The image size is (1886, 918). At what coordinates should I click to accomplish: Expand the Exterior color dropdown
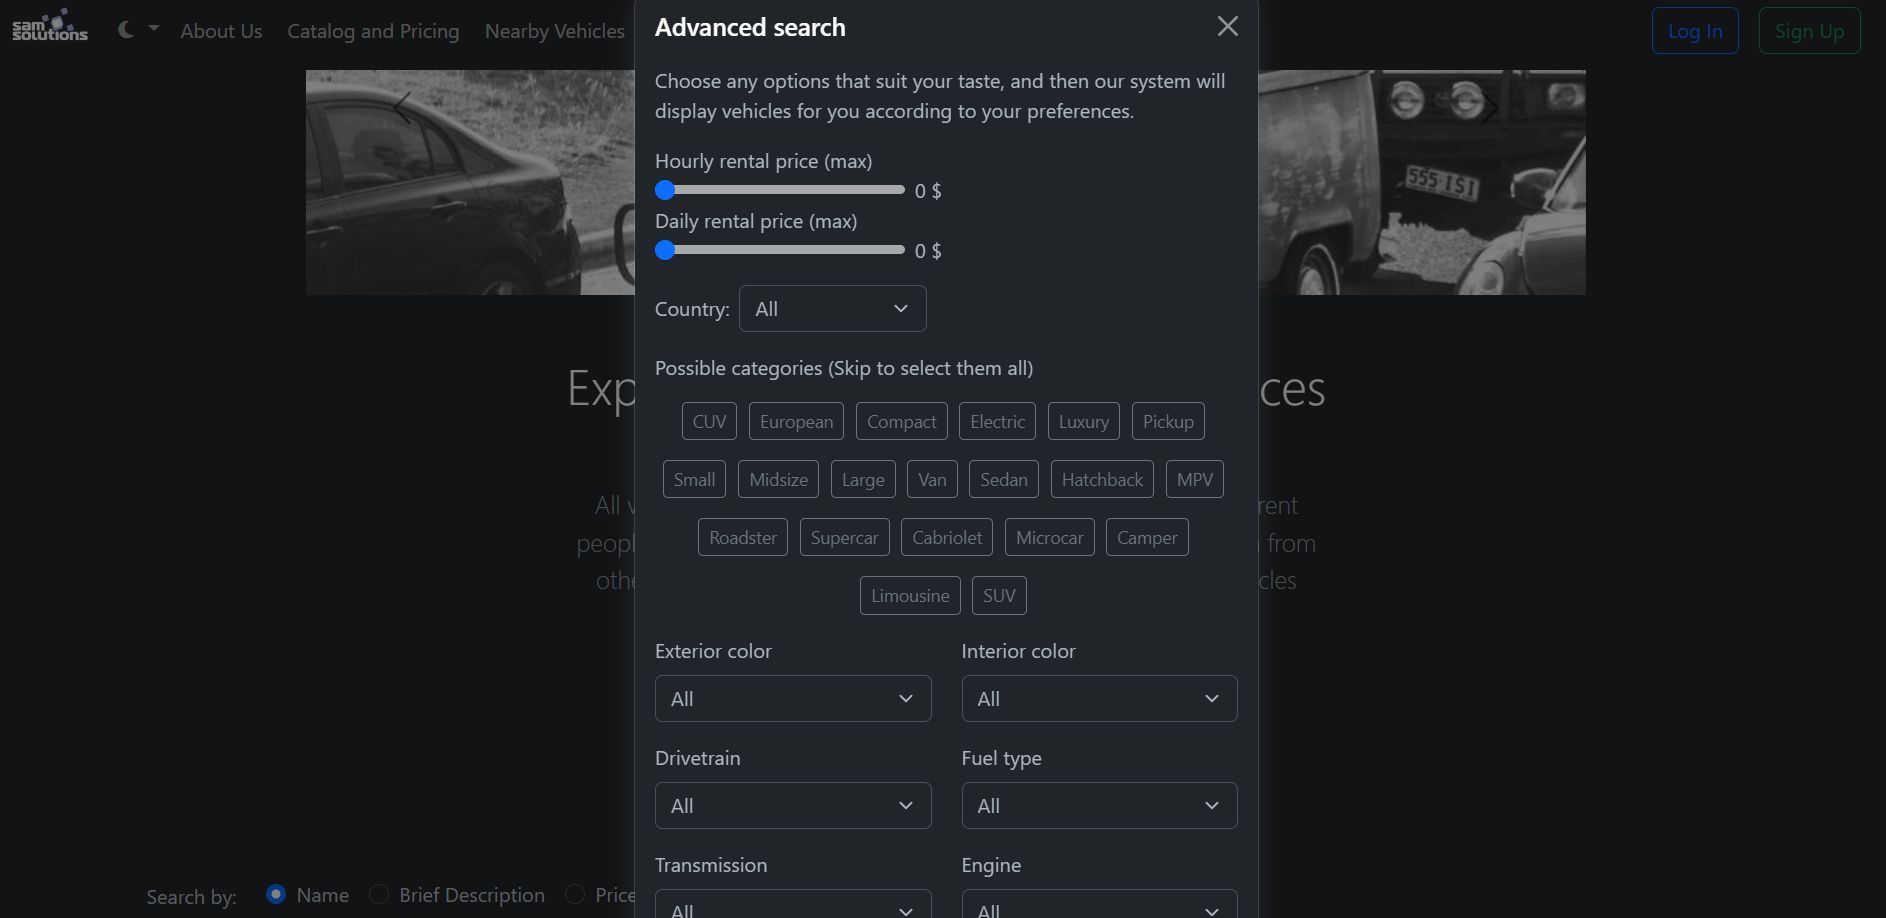792,699
